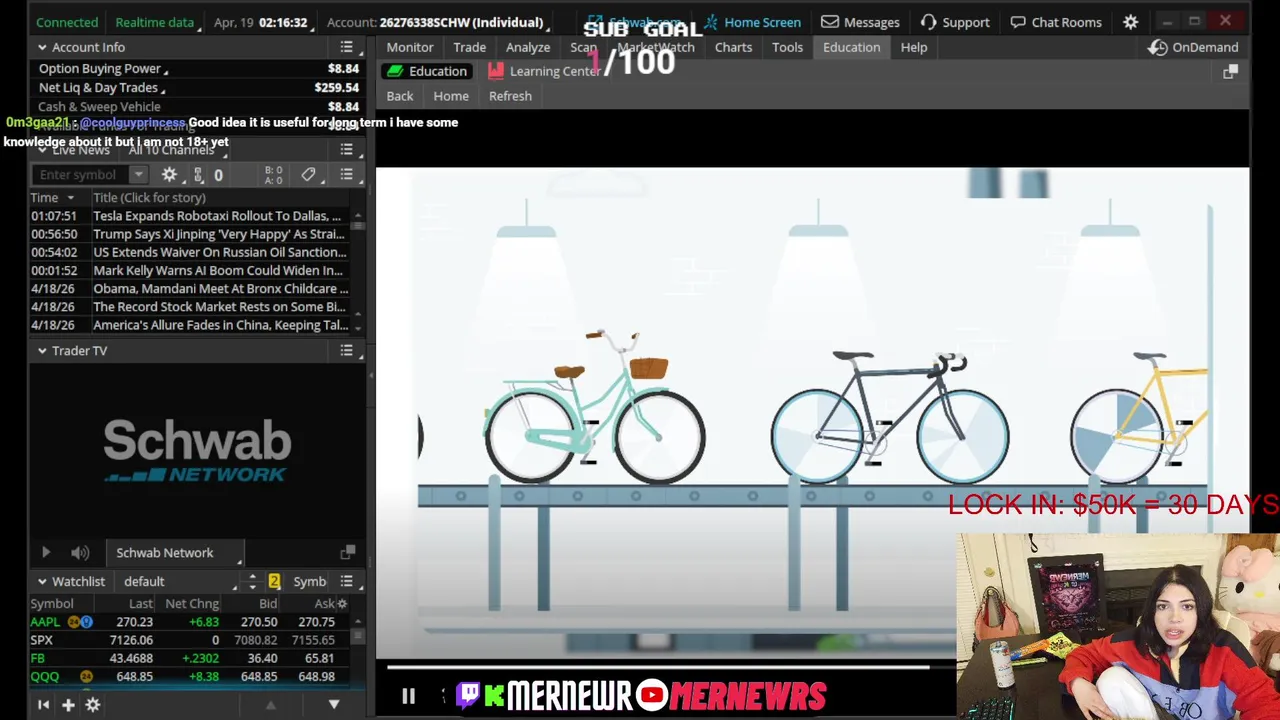Pause the bicycle education video

click(408, 696)
